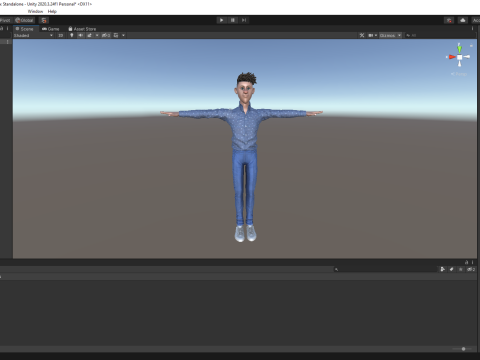The image size is (480, 360).
Task: Switch to the Game tab
Action: 51,29
